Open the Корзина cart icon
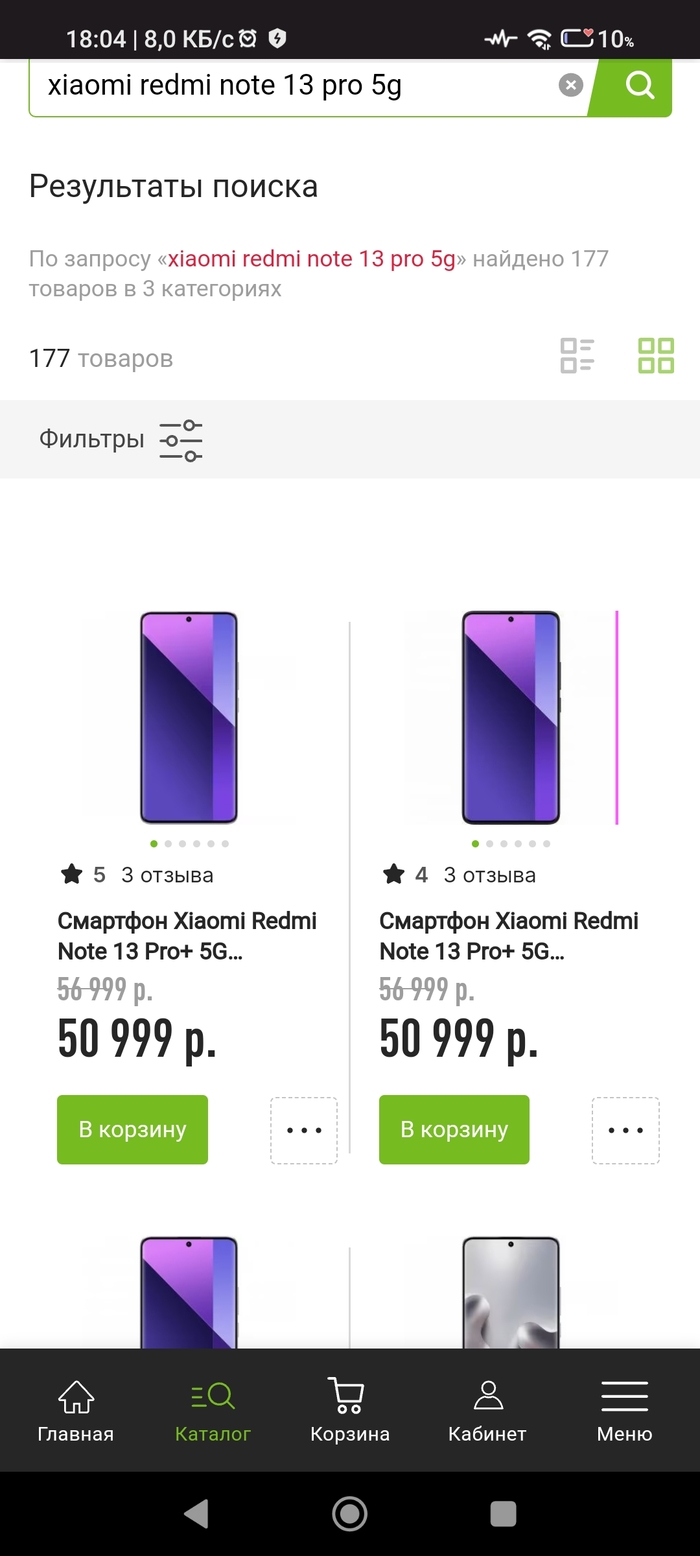 pyautogui.click(x=349, y=1411)
